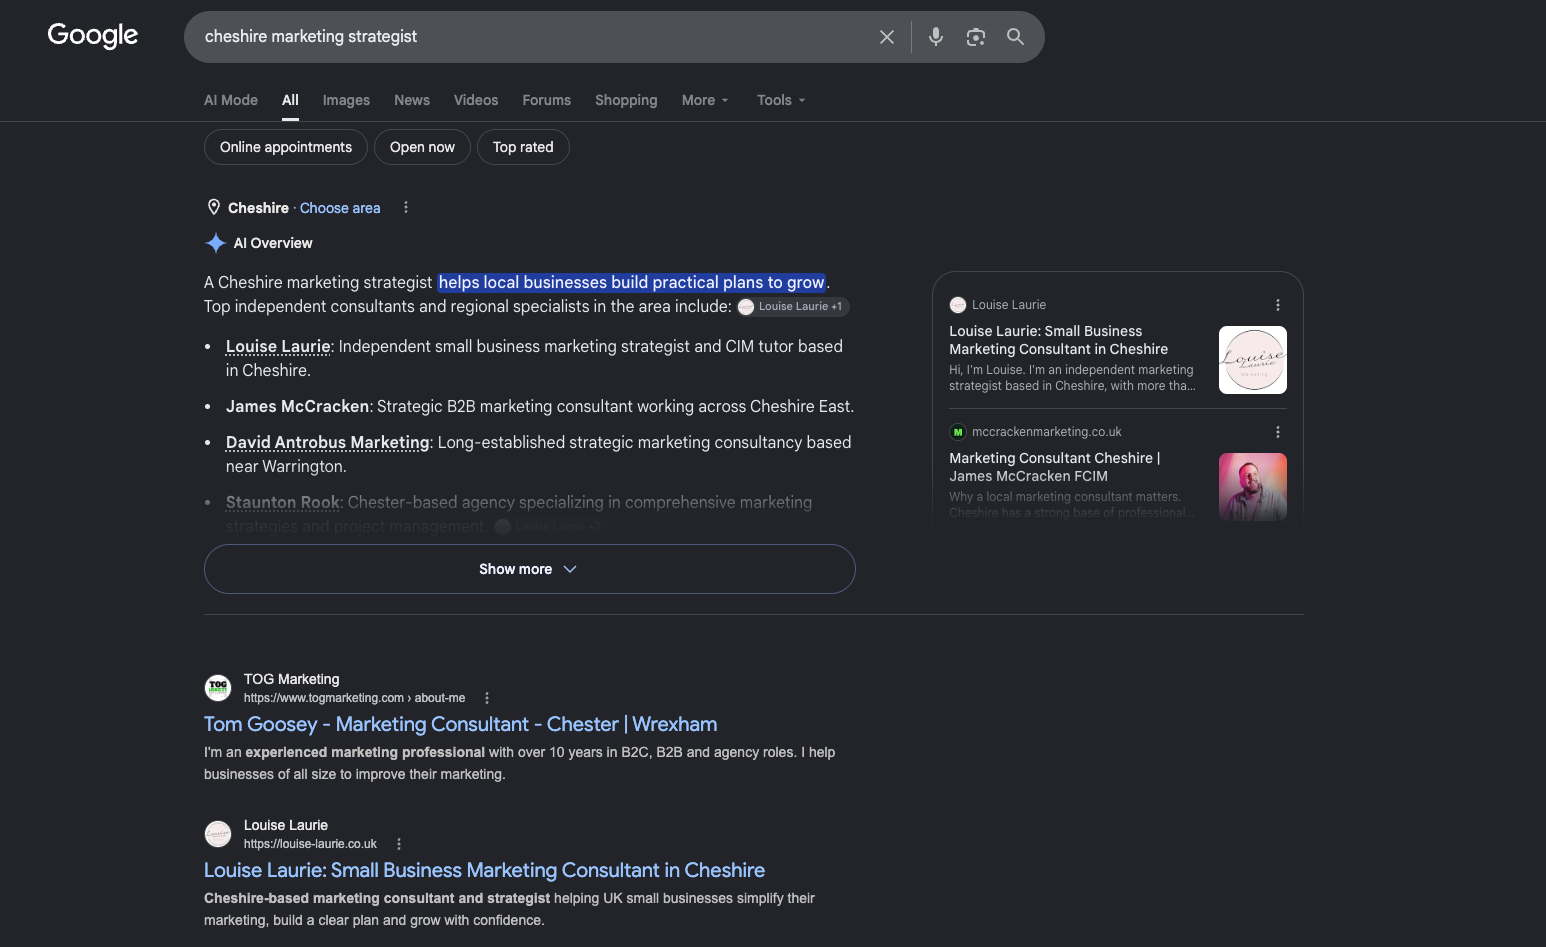Open the Shopping tab
Image resolution: width=1546 pixels, height=947 pixels.
click(626, 100)
